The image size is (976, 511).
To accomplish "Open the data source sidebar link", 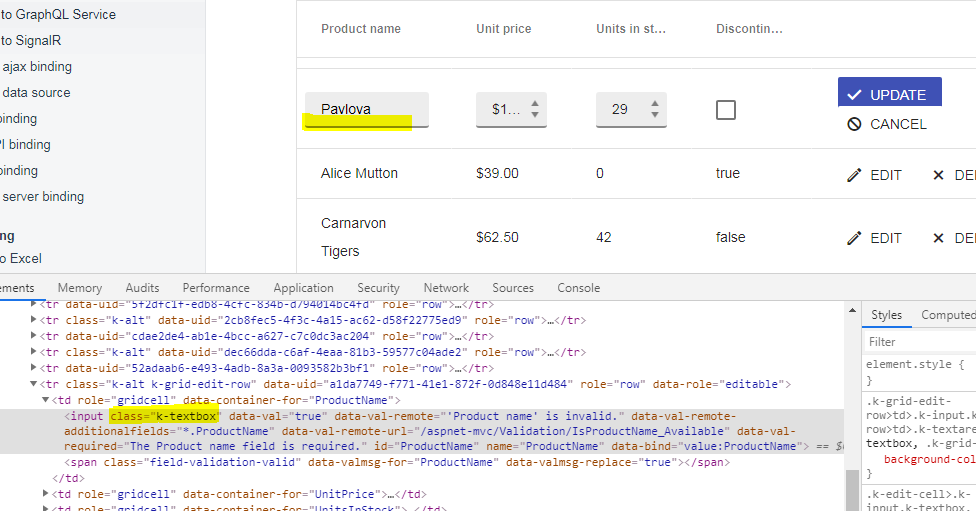I will pos(36,93).
